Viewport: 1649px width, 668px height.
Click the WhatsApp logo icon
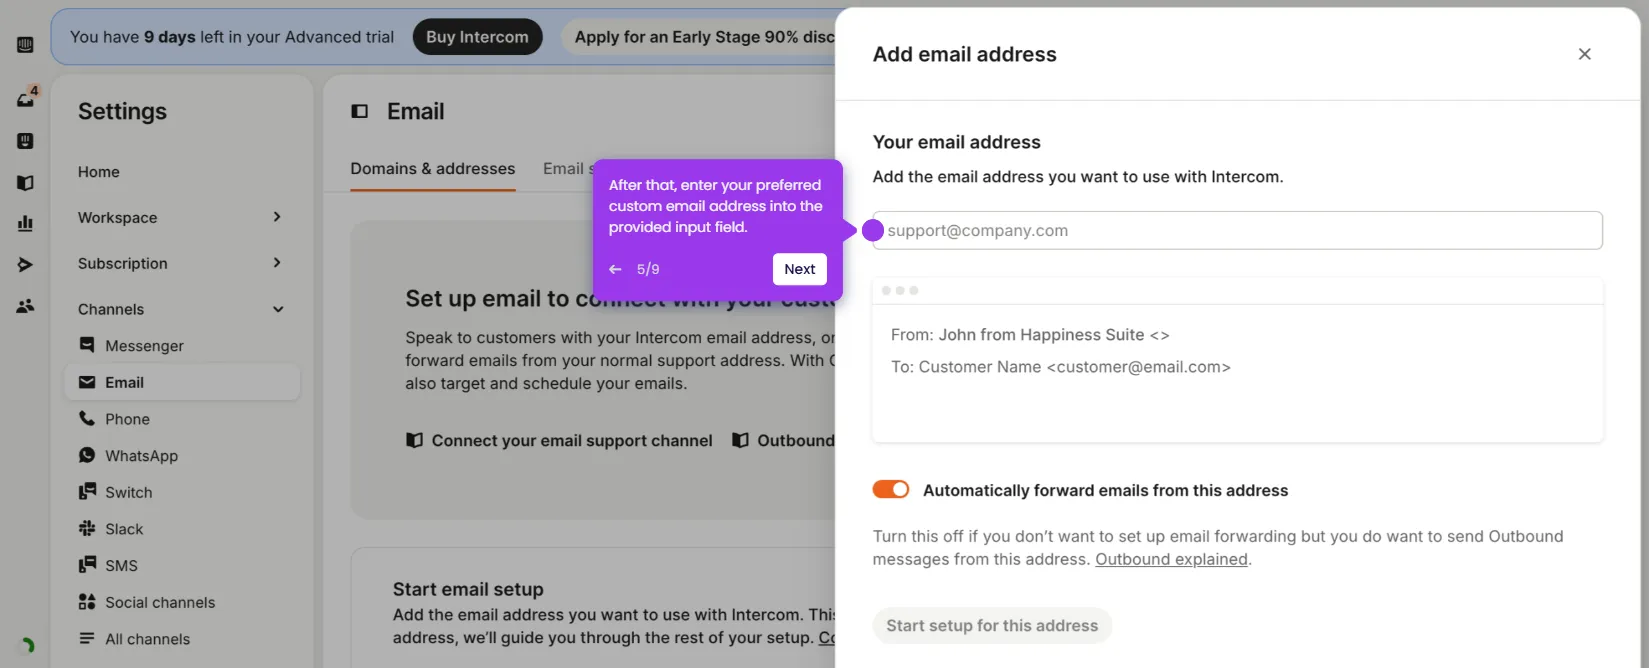[87, 455]
